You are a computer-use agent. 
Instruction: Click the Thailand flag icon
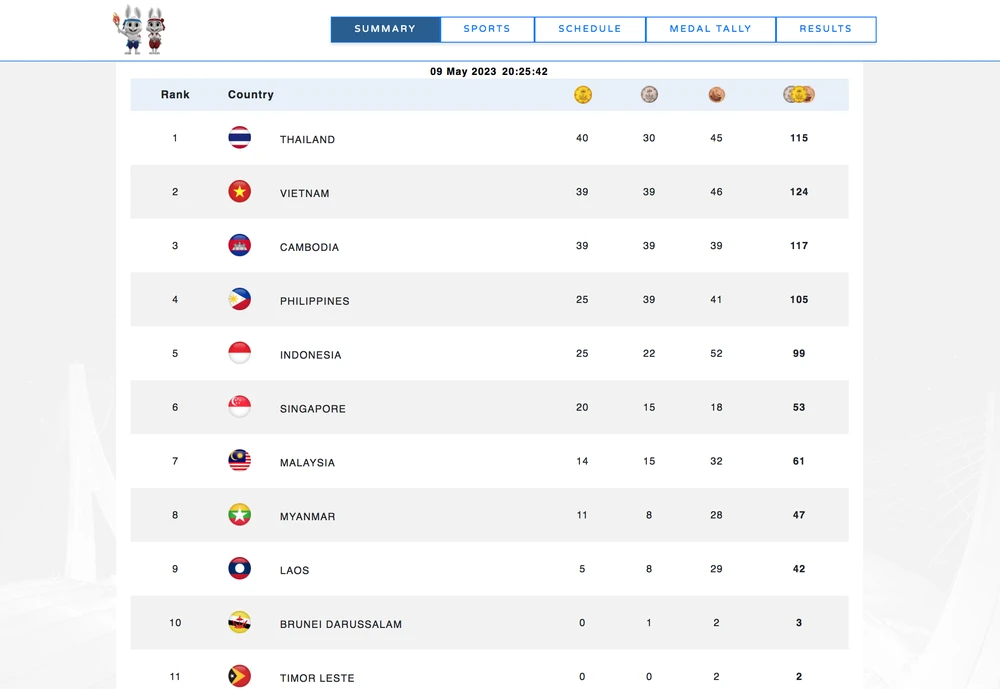coord(239,138)
